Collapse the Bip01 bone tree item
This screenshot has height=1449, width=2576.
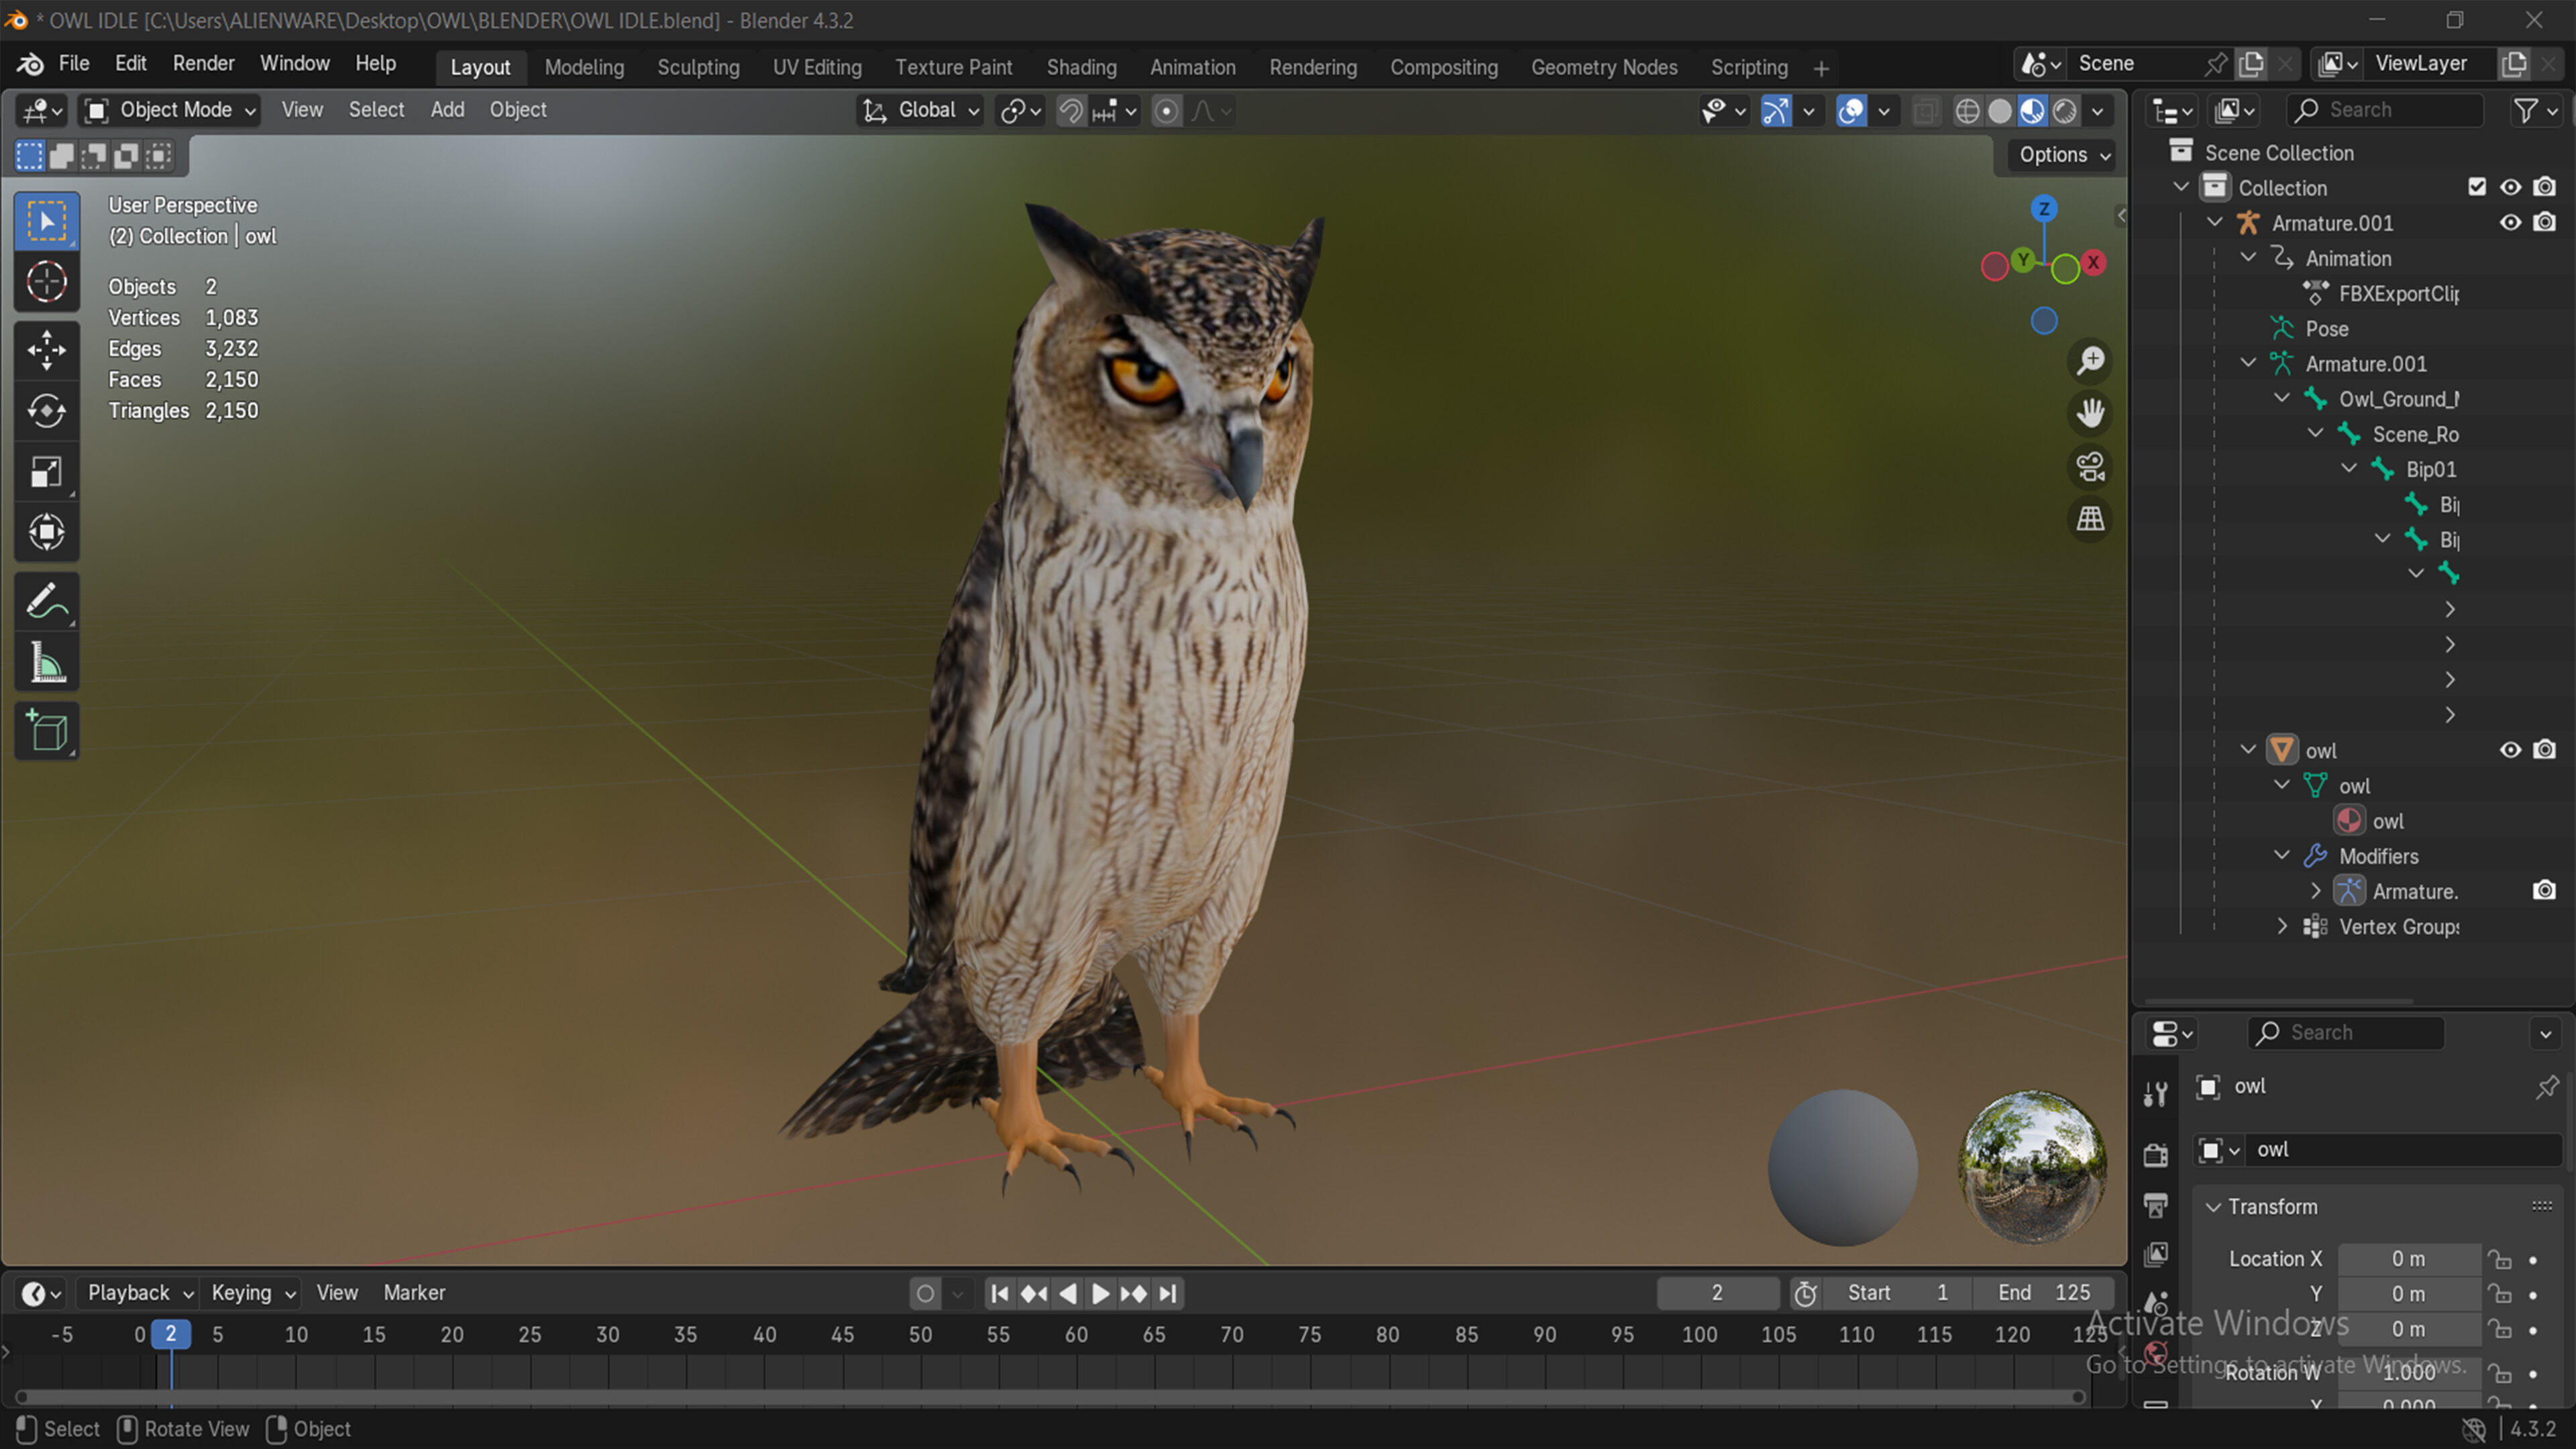2348,469
